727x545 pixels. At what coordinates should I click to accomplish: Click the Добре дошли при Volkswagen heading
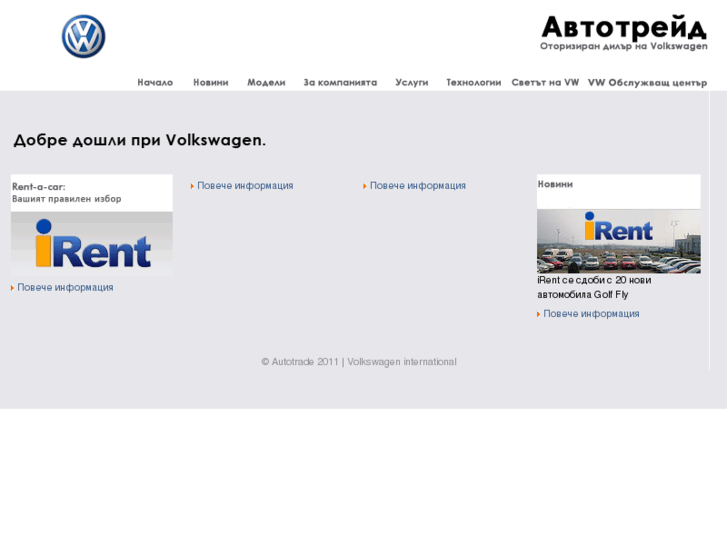click(x=140, y=140)
